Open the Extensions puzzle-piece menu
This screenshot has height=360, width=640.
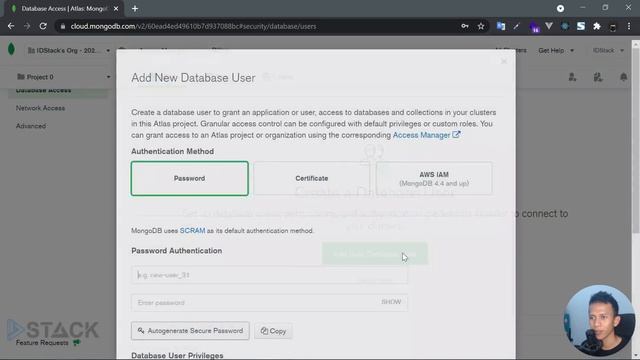pyautogui.click(x=597, y=26)
